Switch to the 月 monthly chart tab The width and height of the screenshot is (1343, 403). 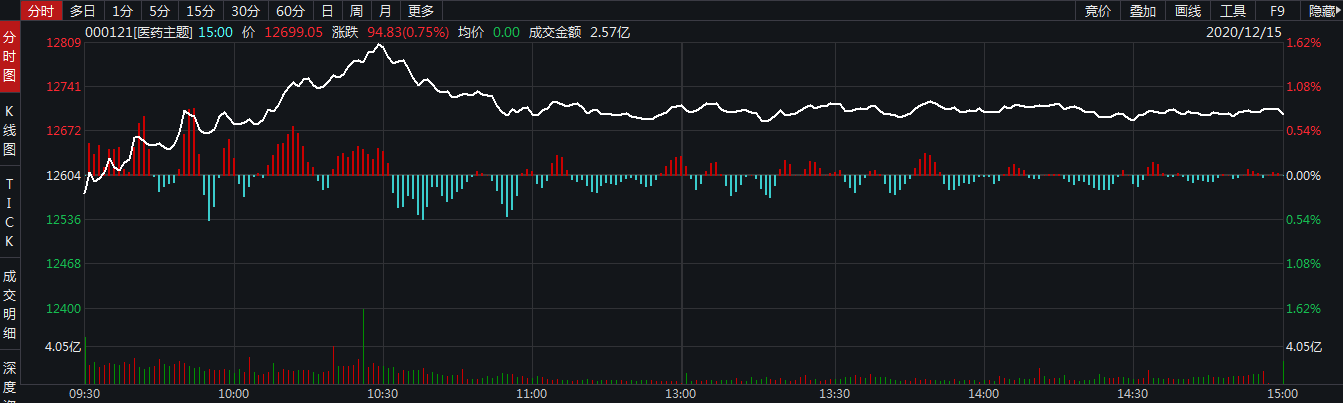(385, 11)
